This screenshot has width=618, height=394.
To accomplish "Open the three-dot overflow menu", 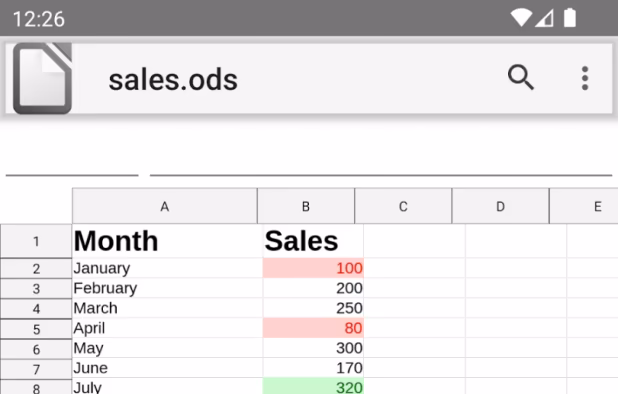I will pos(585,78).
